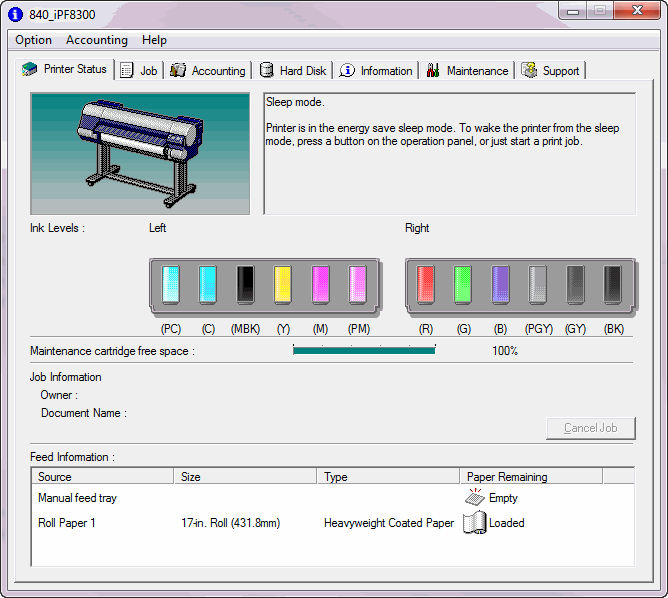
Task: Switch to the Hard Disk tab
Action: (293, 71)
